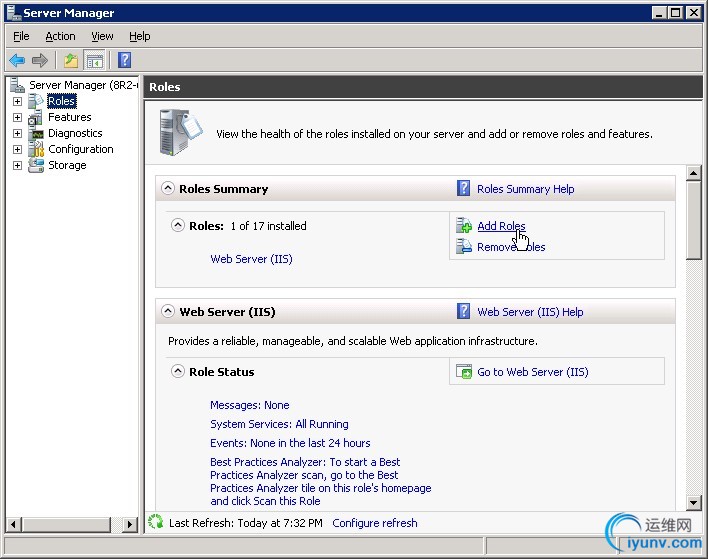Image resolution: width=708 pixels, height=559 pixels.
Task: Click the Server Manager root node icon
Action: [18, 84]
